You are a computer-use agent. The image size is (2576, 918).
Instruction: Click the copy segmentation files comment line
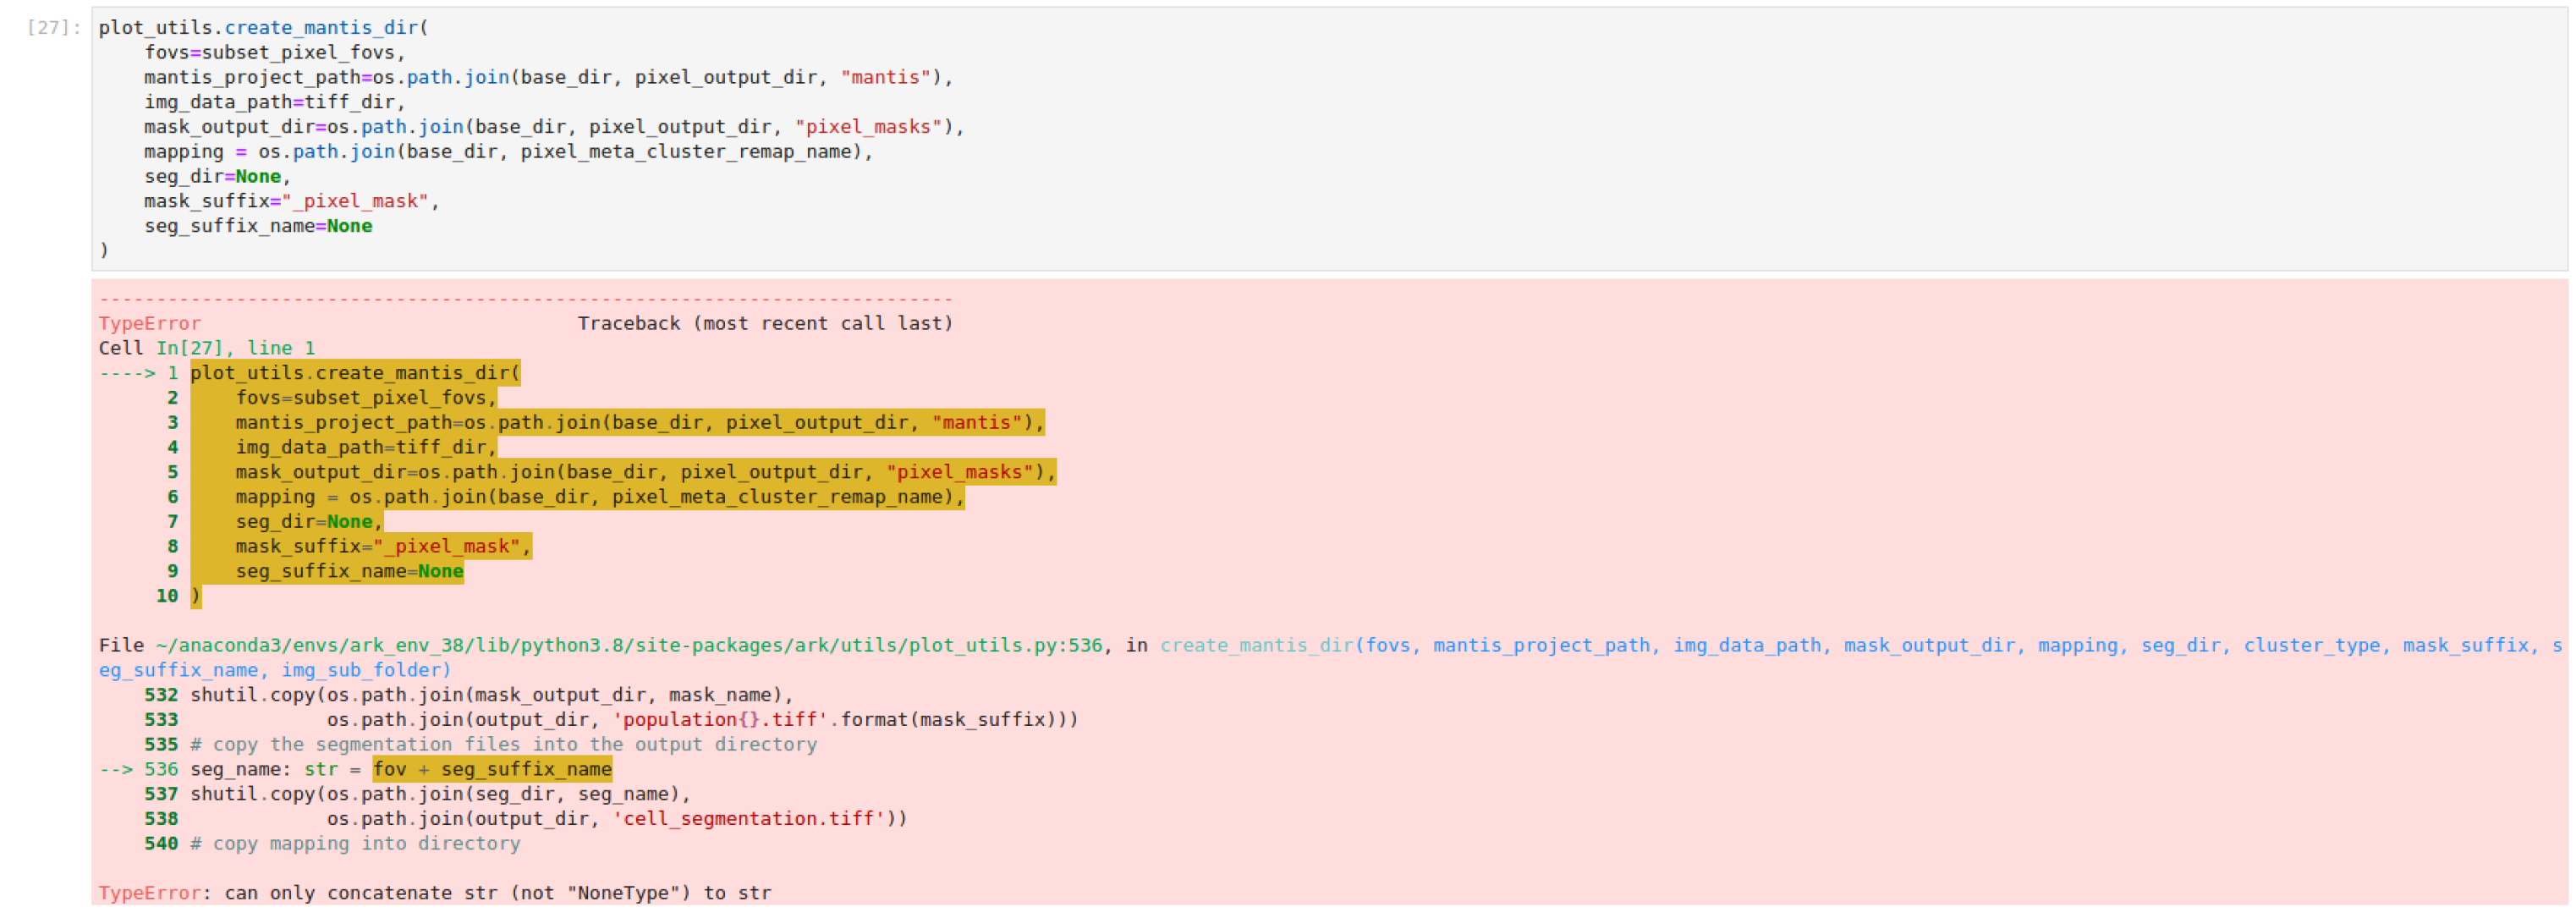(500, 744)
